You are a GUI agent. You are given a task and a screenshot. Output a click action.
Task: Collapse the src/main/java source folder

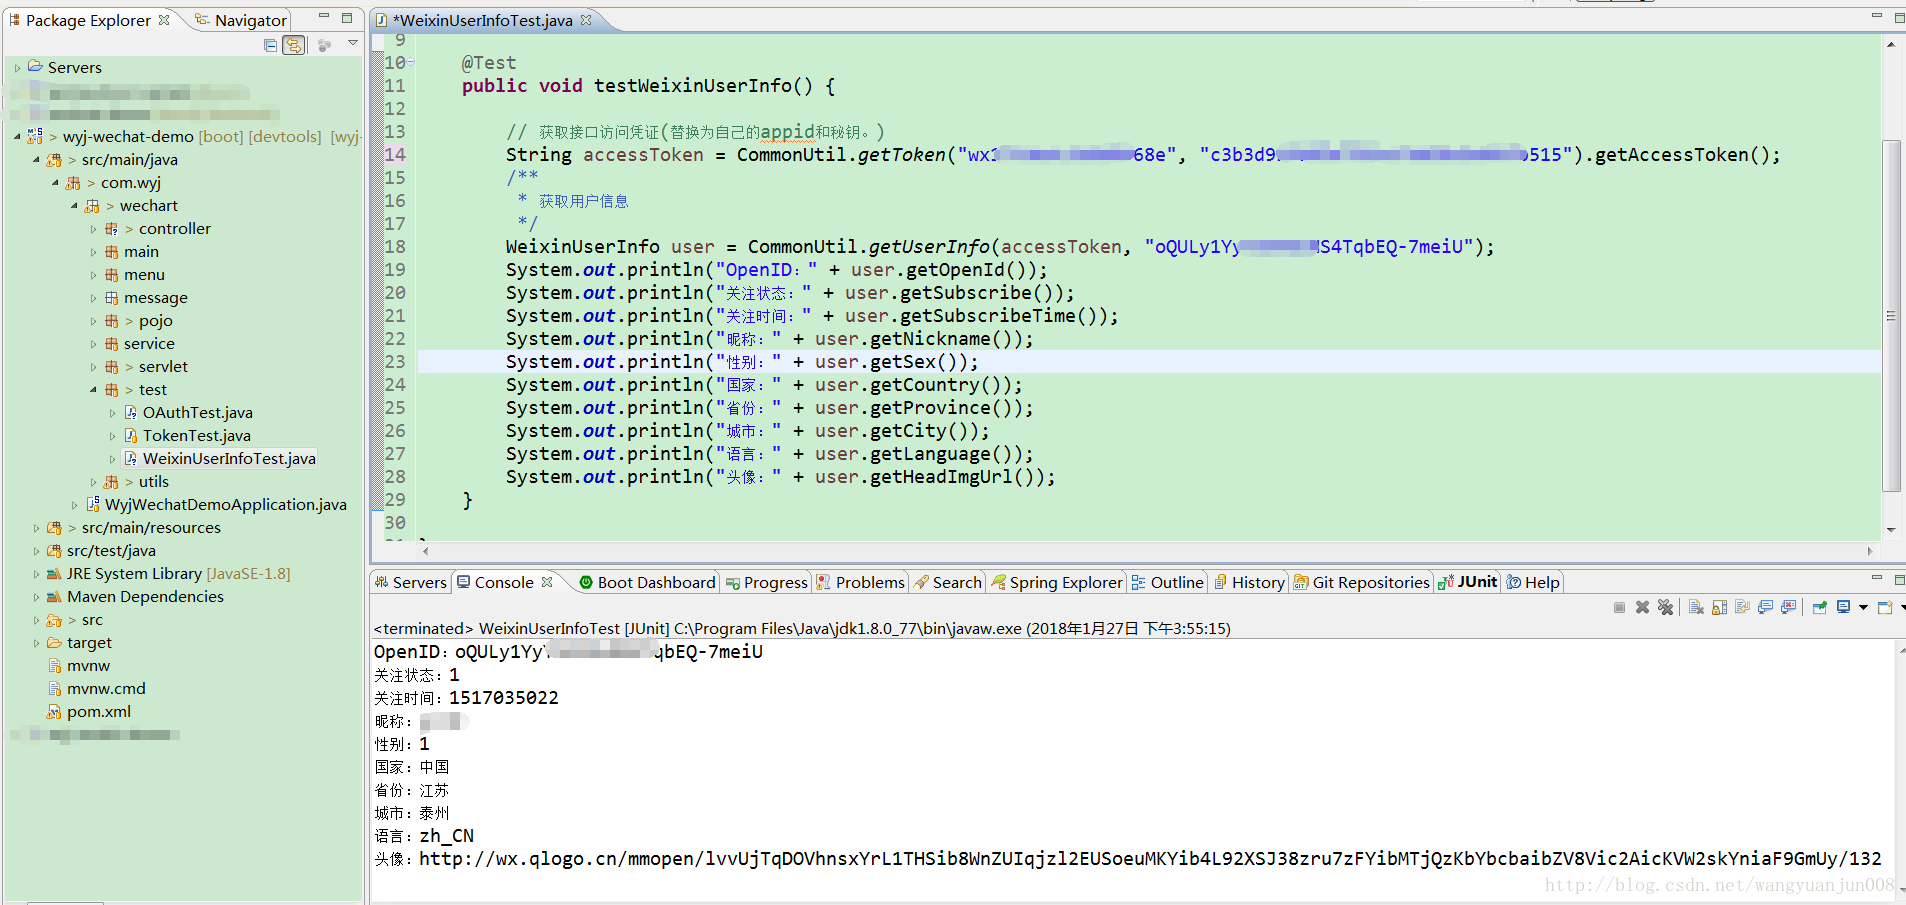(36, 160)
